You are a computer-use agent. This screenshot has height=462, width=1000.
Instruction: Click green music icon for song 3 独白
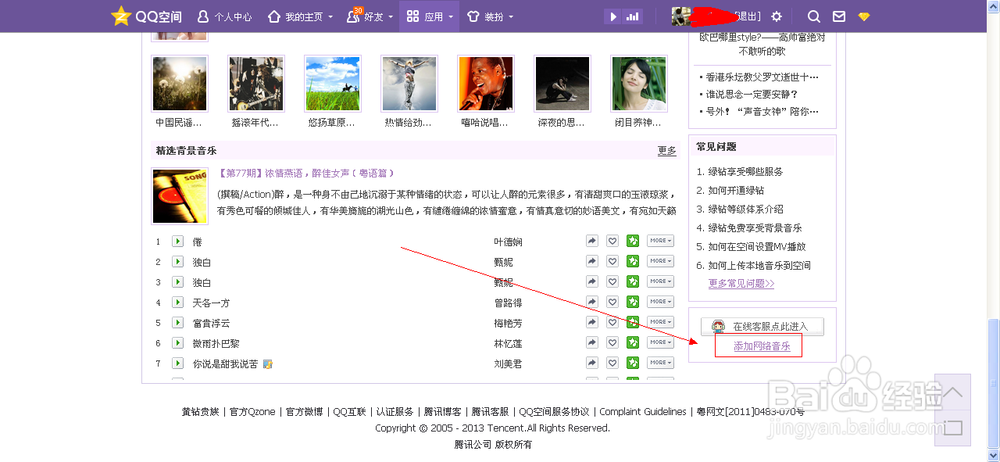tap(633, 281)
